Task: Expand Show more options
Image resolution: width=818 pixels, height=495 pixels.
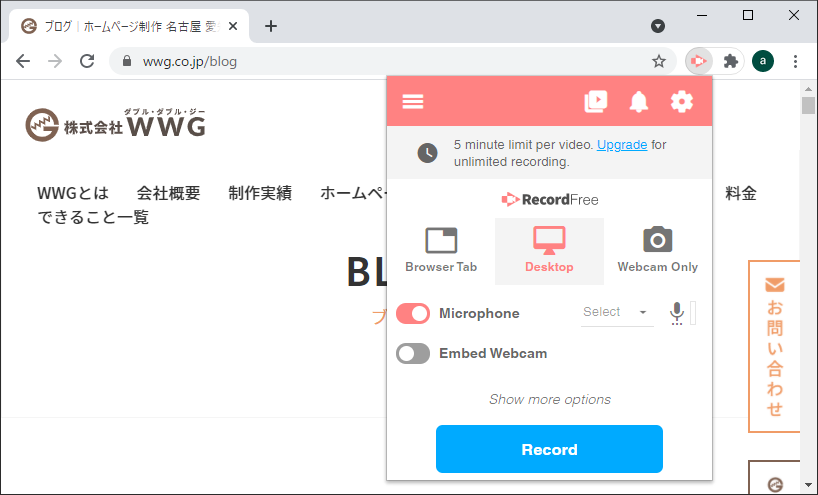Action: pos(549,399)
